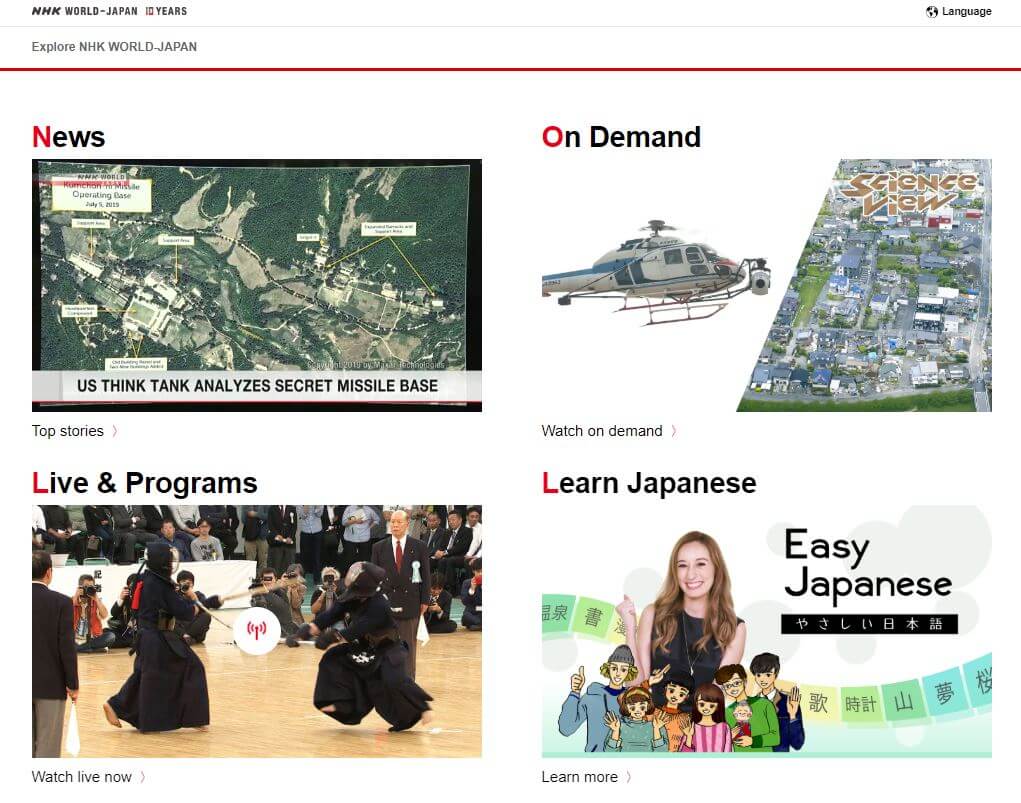Open the News section heading
The height and width of the screenshot is (803, 1021).
(x=68, y=137)
